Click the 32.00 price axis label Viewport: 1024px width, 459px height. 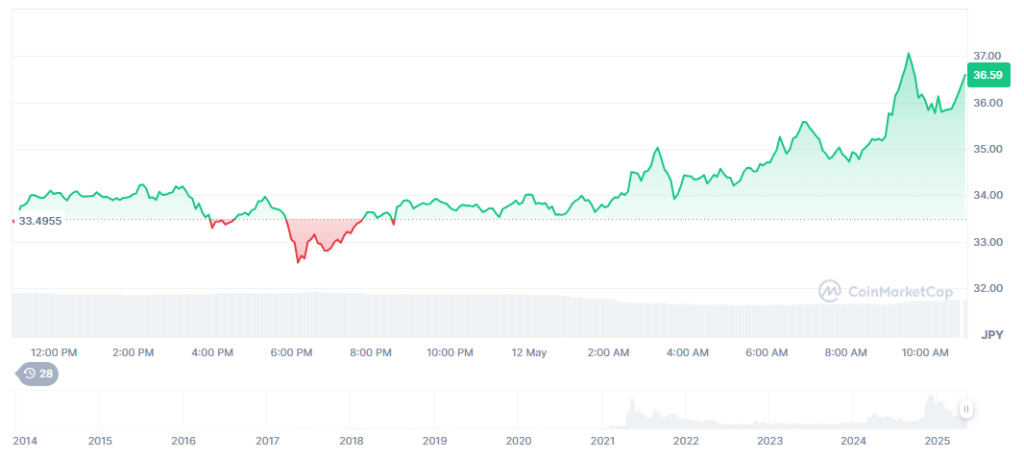tap(987, 288)
